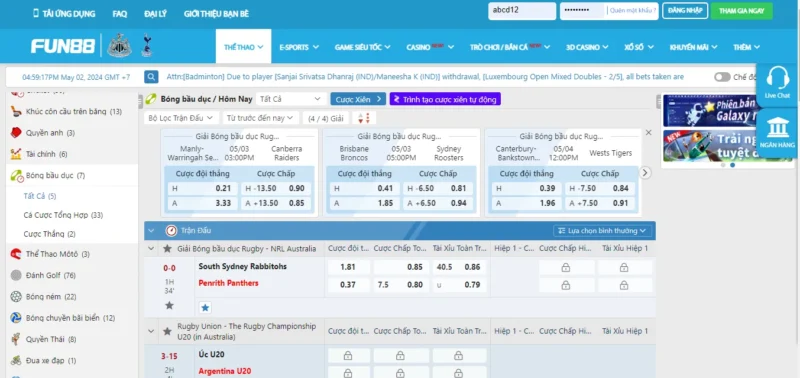Select Quyền anh boxing glove icon
Image resolution: width=800 pixels, height=378 pixels.
point(16,133)
